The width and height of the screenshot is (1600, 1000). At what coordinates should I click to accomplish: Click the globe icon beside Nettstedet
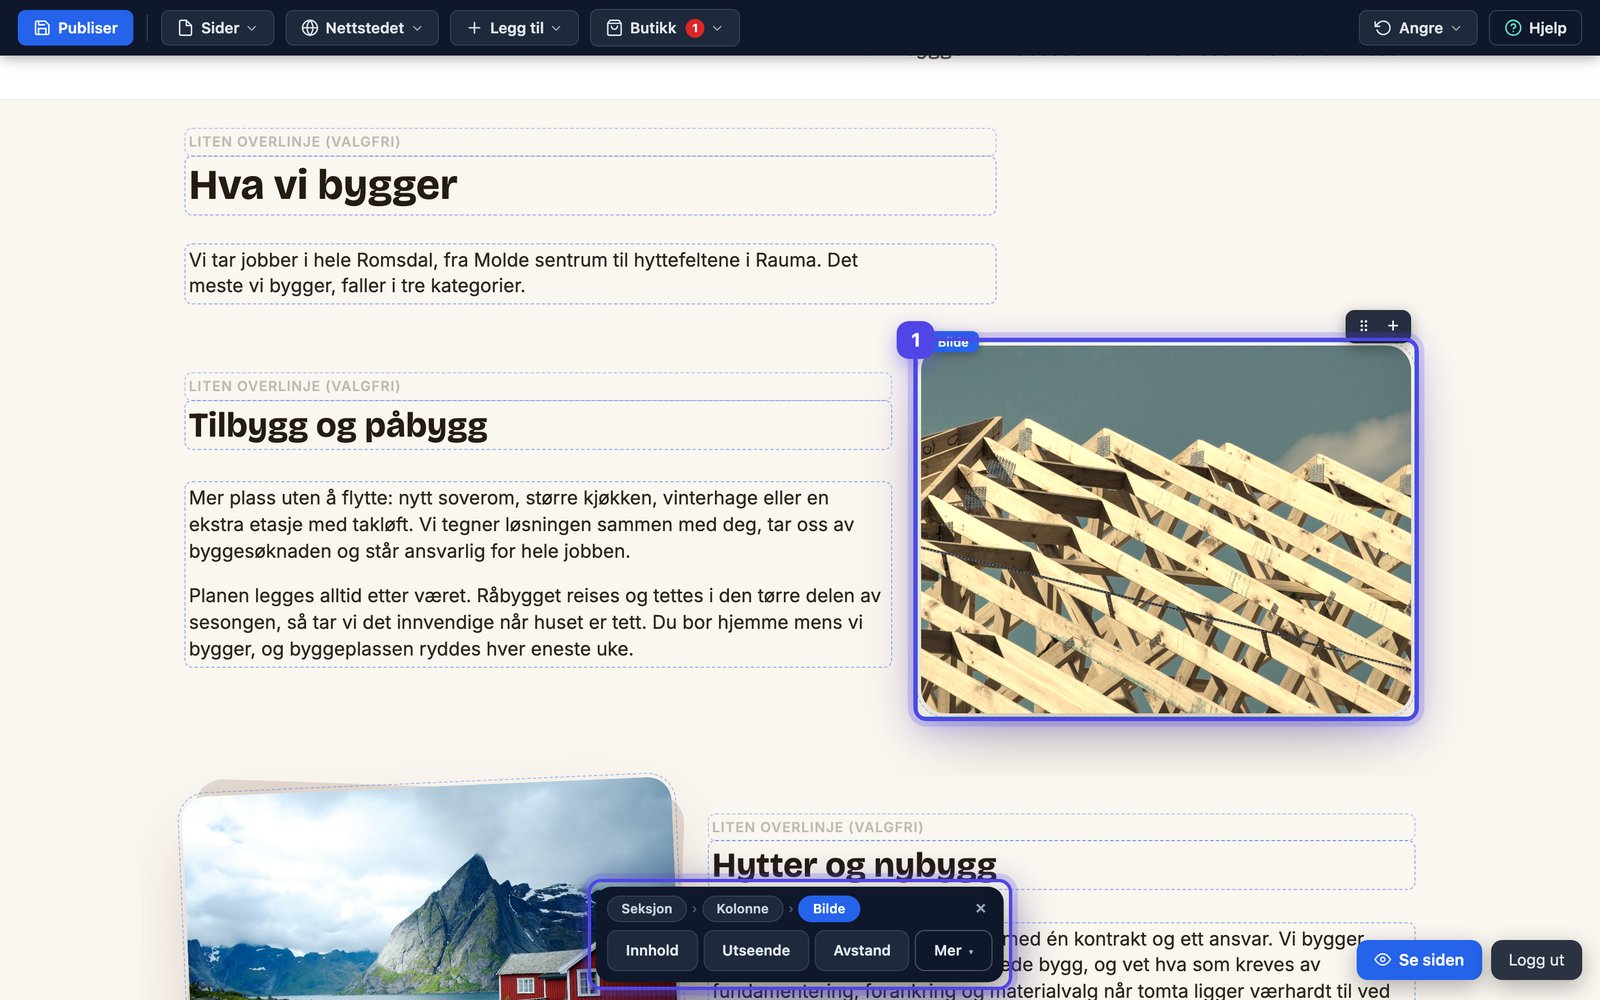[310, 28]
